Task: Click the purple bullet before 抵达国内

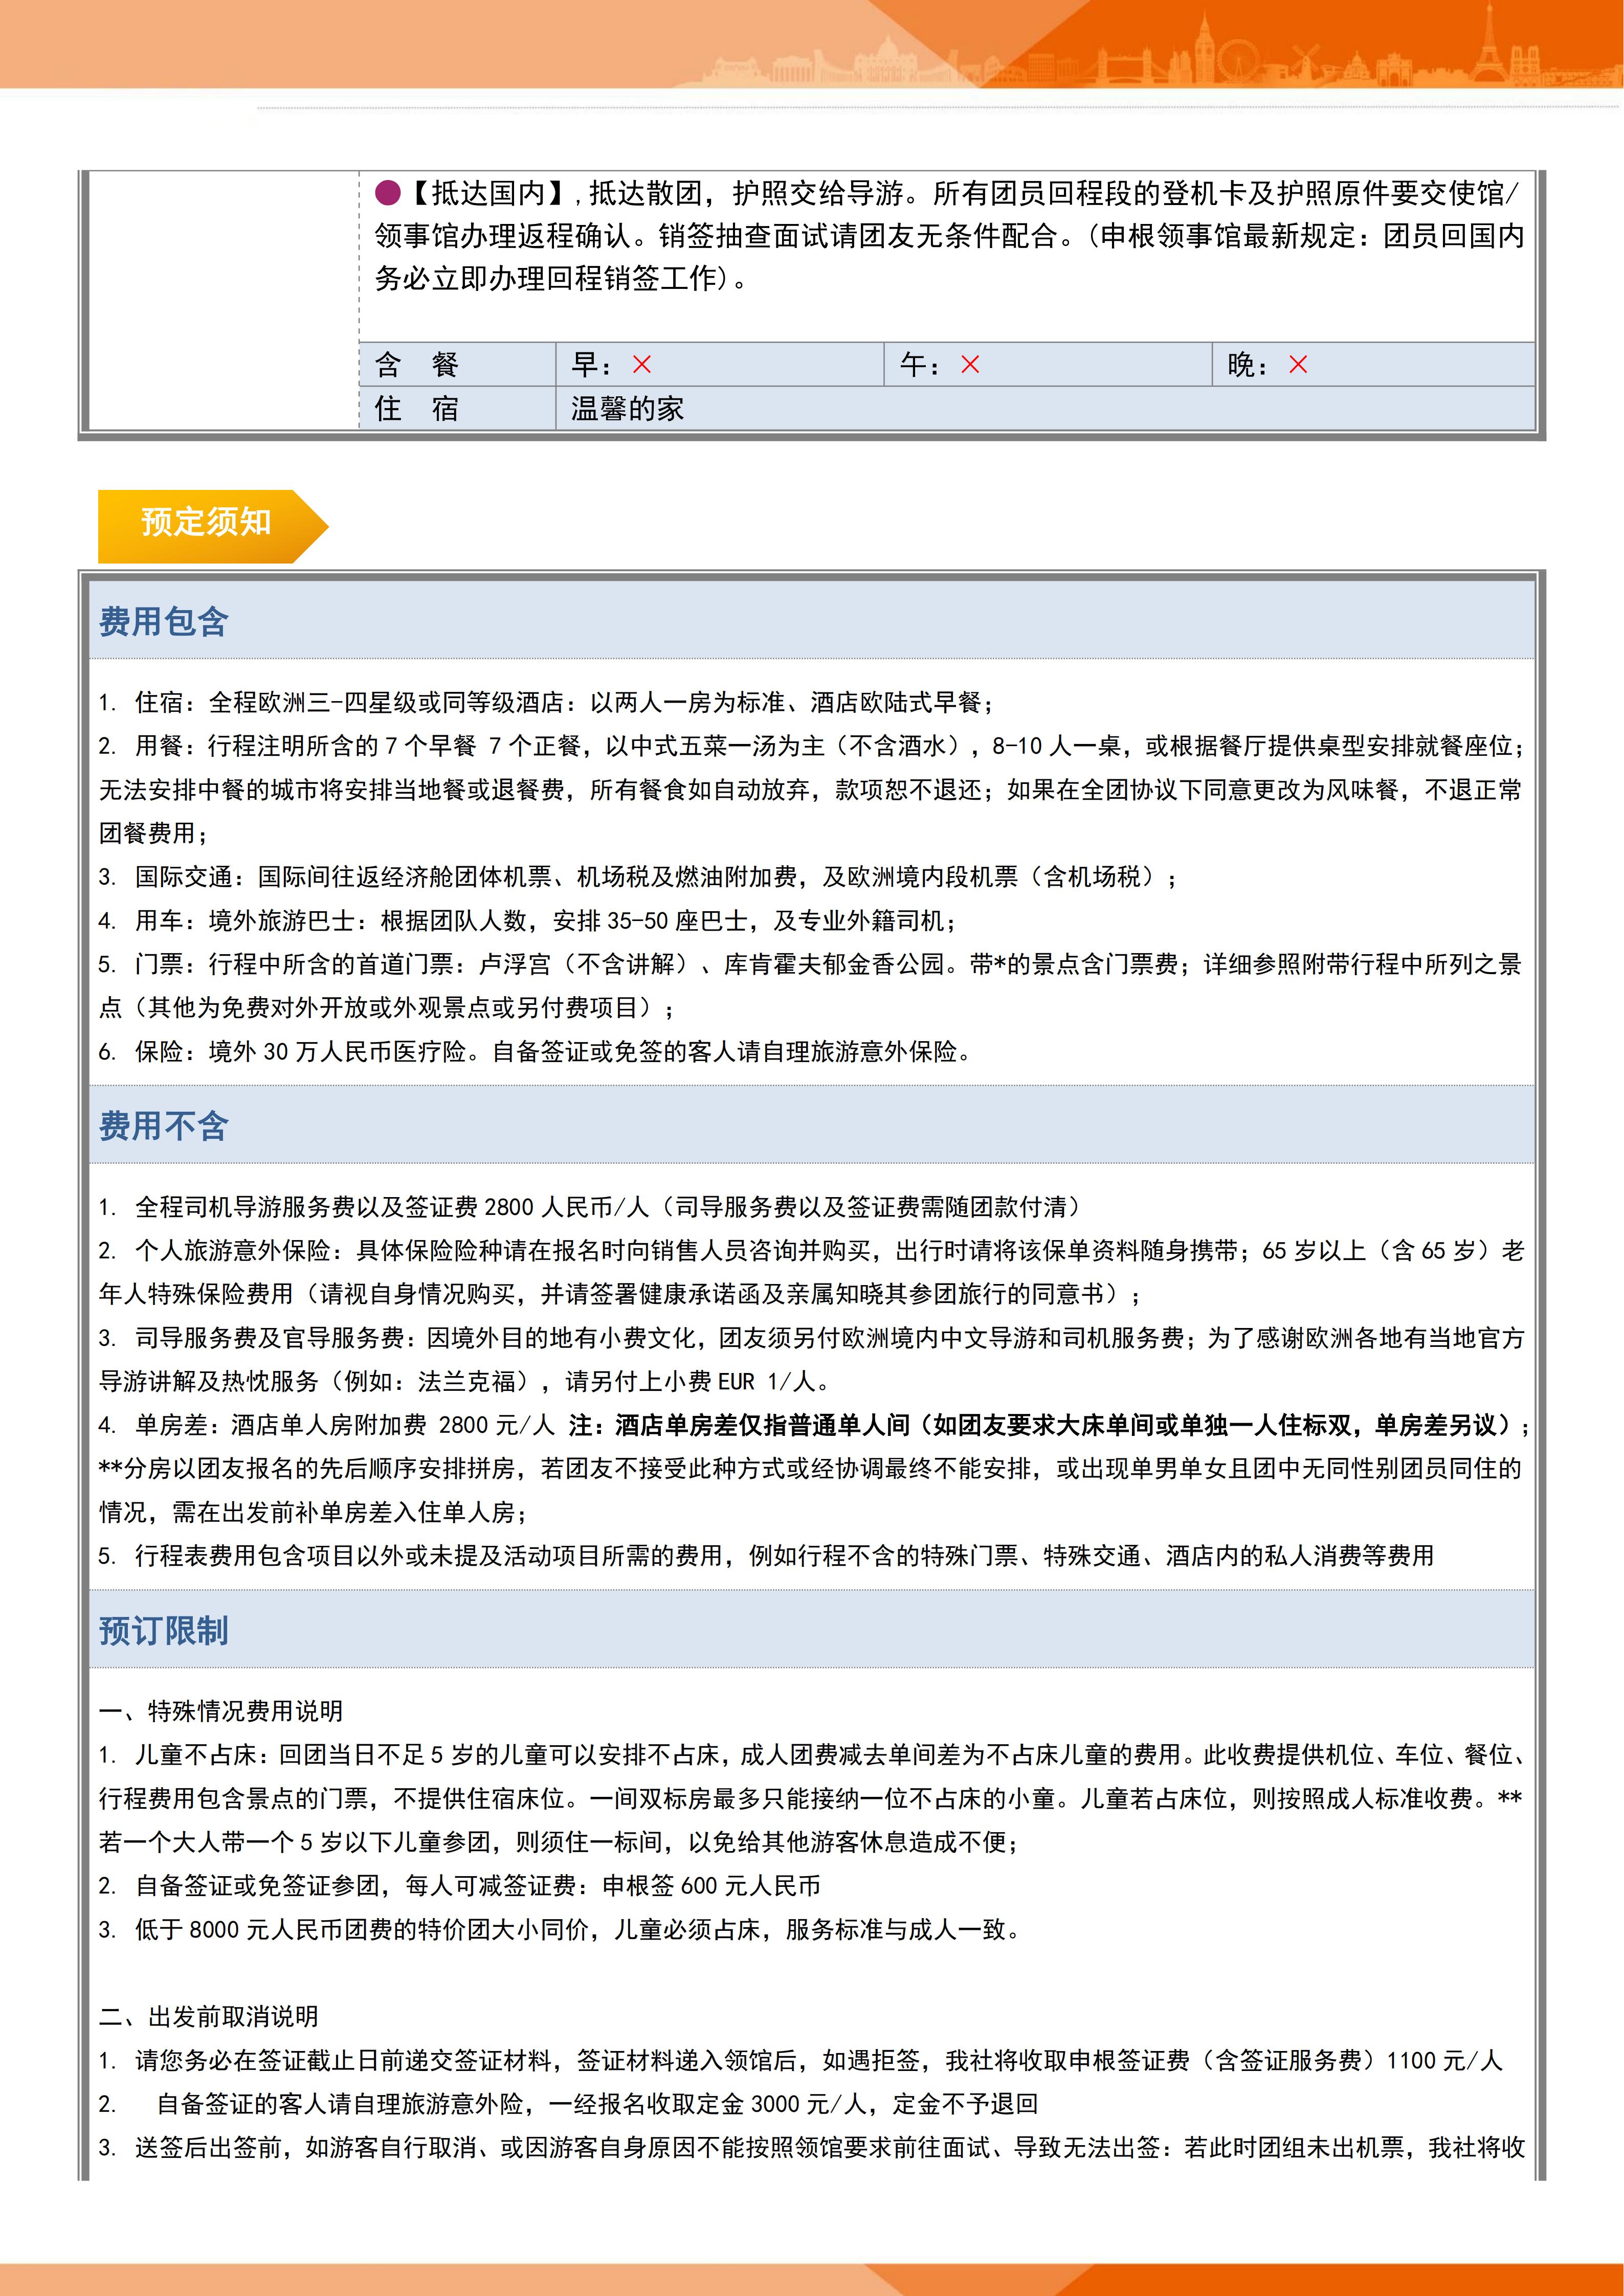Action: [x=387, y=193]
